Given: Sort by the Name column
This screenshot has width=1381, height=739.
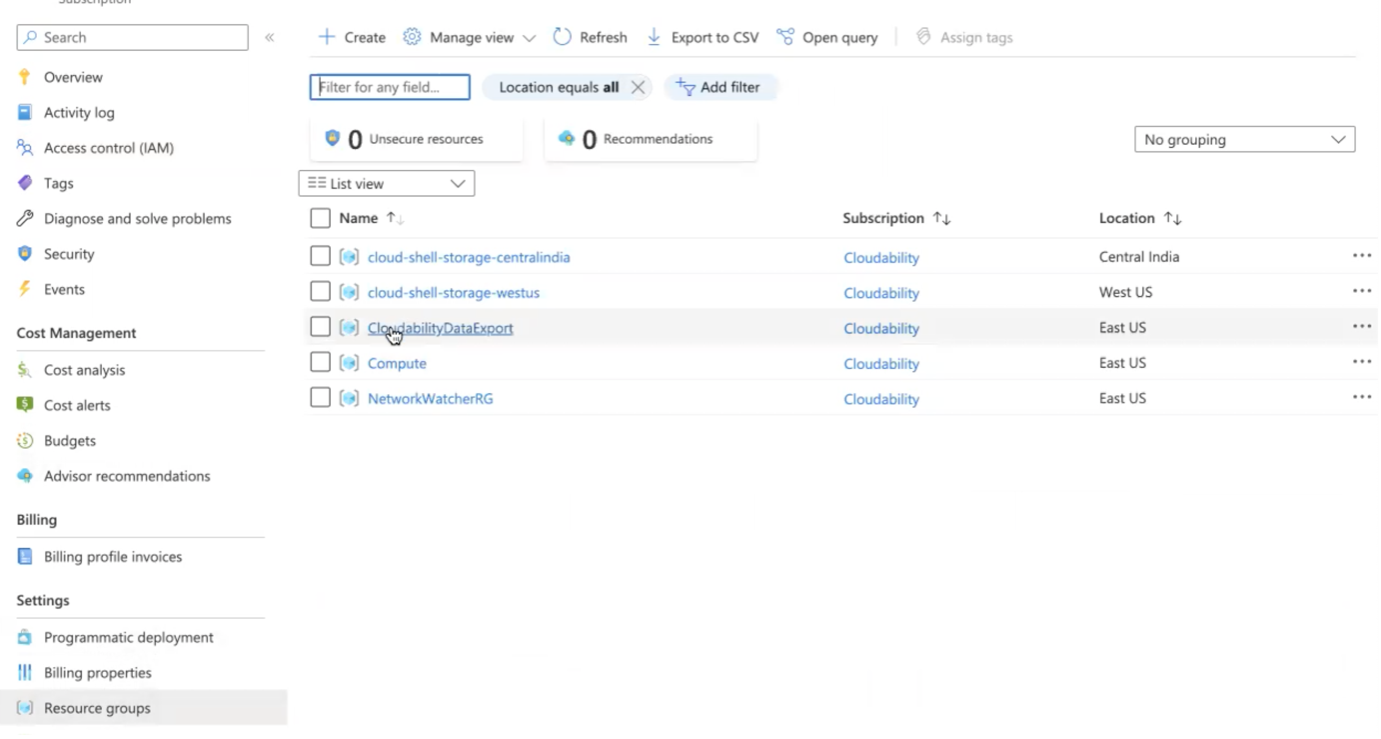Looking at the screenshot, I should click(x=370, y=218).
